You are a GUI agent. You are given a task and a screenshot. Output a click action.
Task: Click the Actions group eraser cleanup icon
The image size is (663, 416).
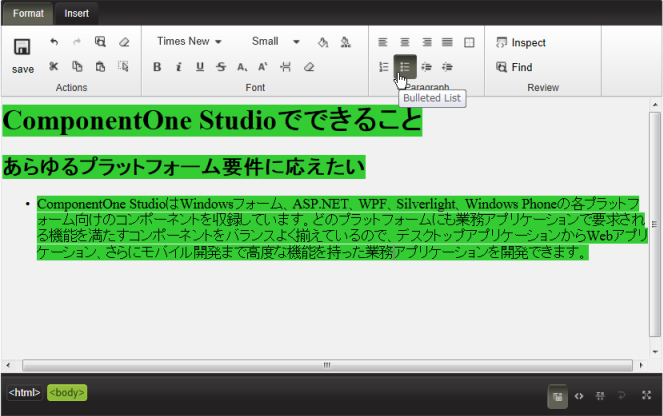124,41
